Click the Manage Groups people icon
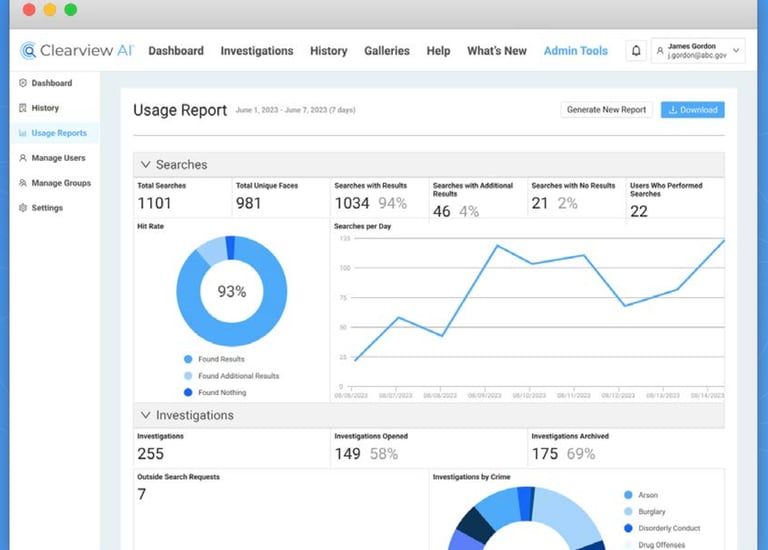The image size is (768, 550). click(23, 183)
